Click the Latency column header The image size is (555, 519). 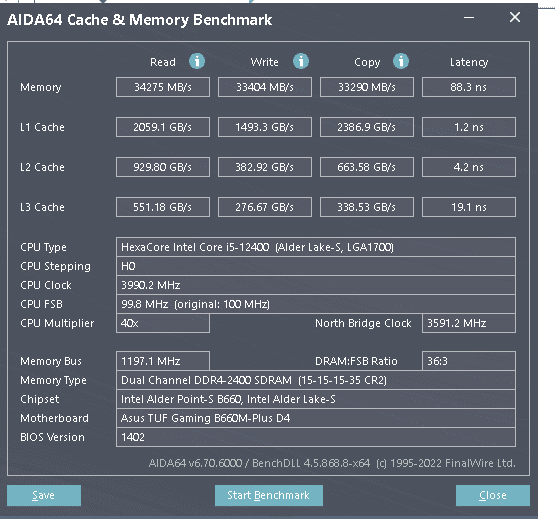click(469, 63)
